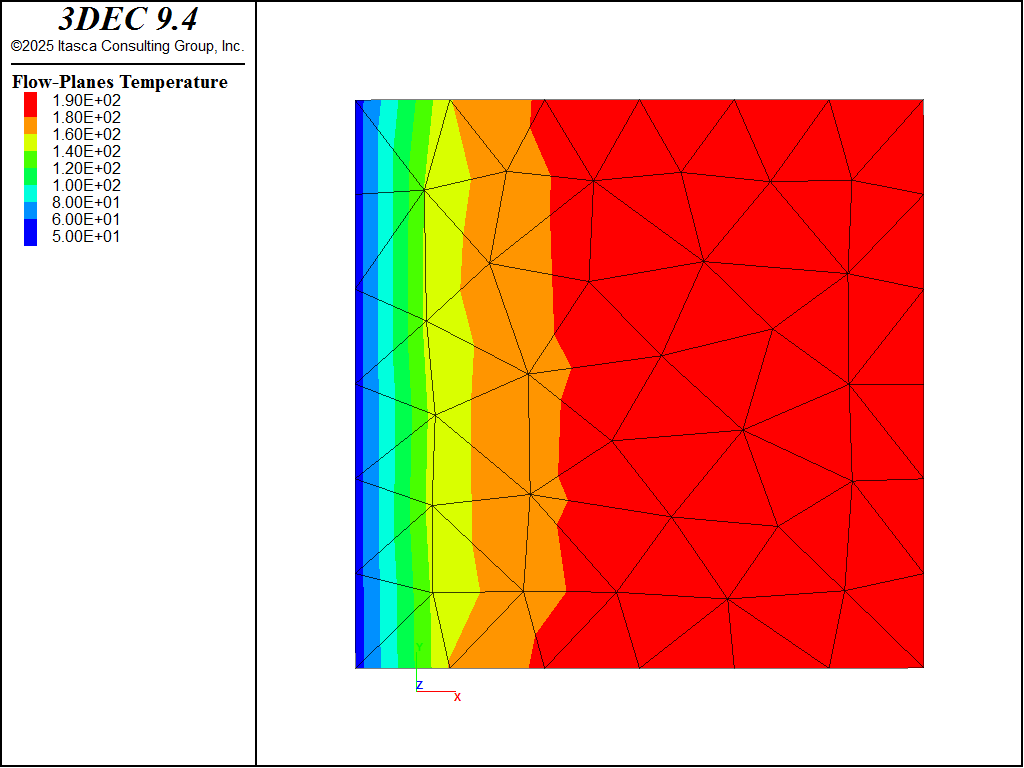Click the red 1.90E+02 legend swatch
This screenshot has width=1024, height=768.
[x=31, y=100]
